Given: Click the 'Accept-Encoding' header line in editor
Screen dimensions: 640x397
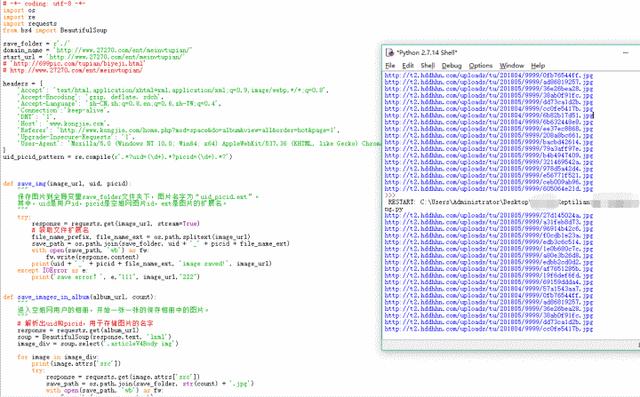Looking at the screenshot, I should (90, 97).
